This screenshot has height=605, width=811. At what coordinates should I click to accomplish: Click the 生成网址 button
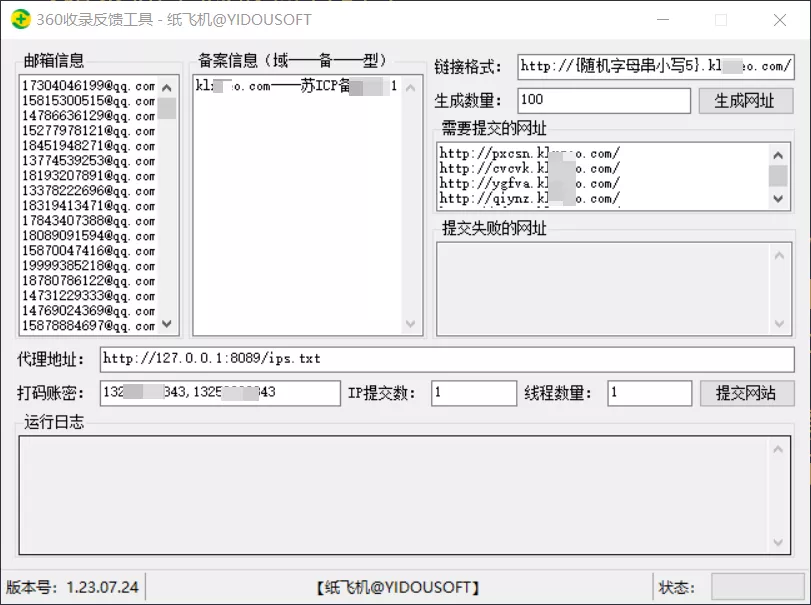pos(745,101)
